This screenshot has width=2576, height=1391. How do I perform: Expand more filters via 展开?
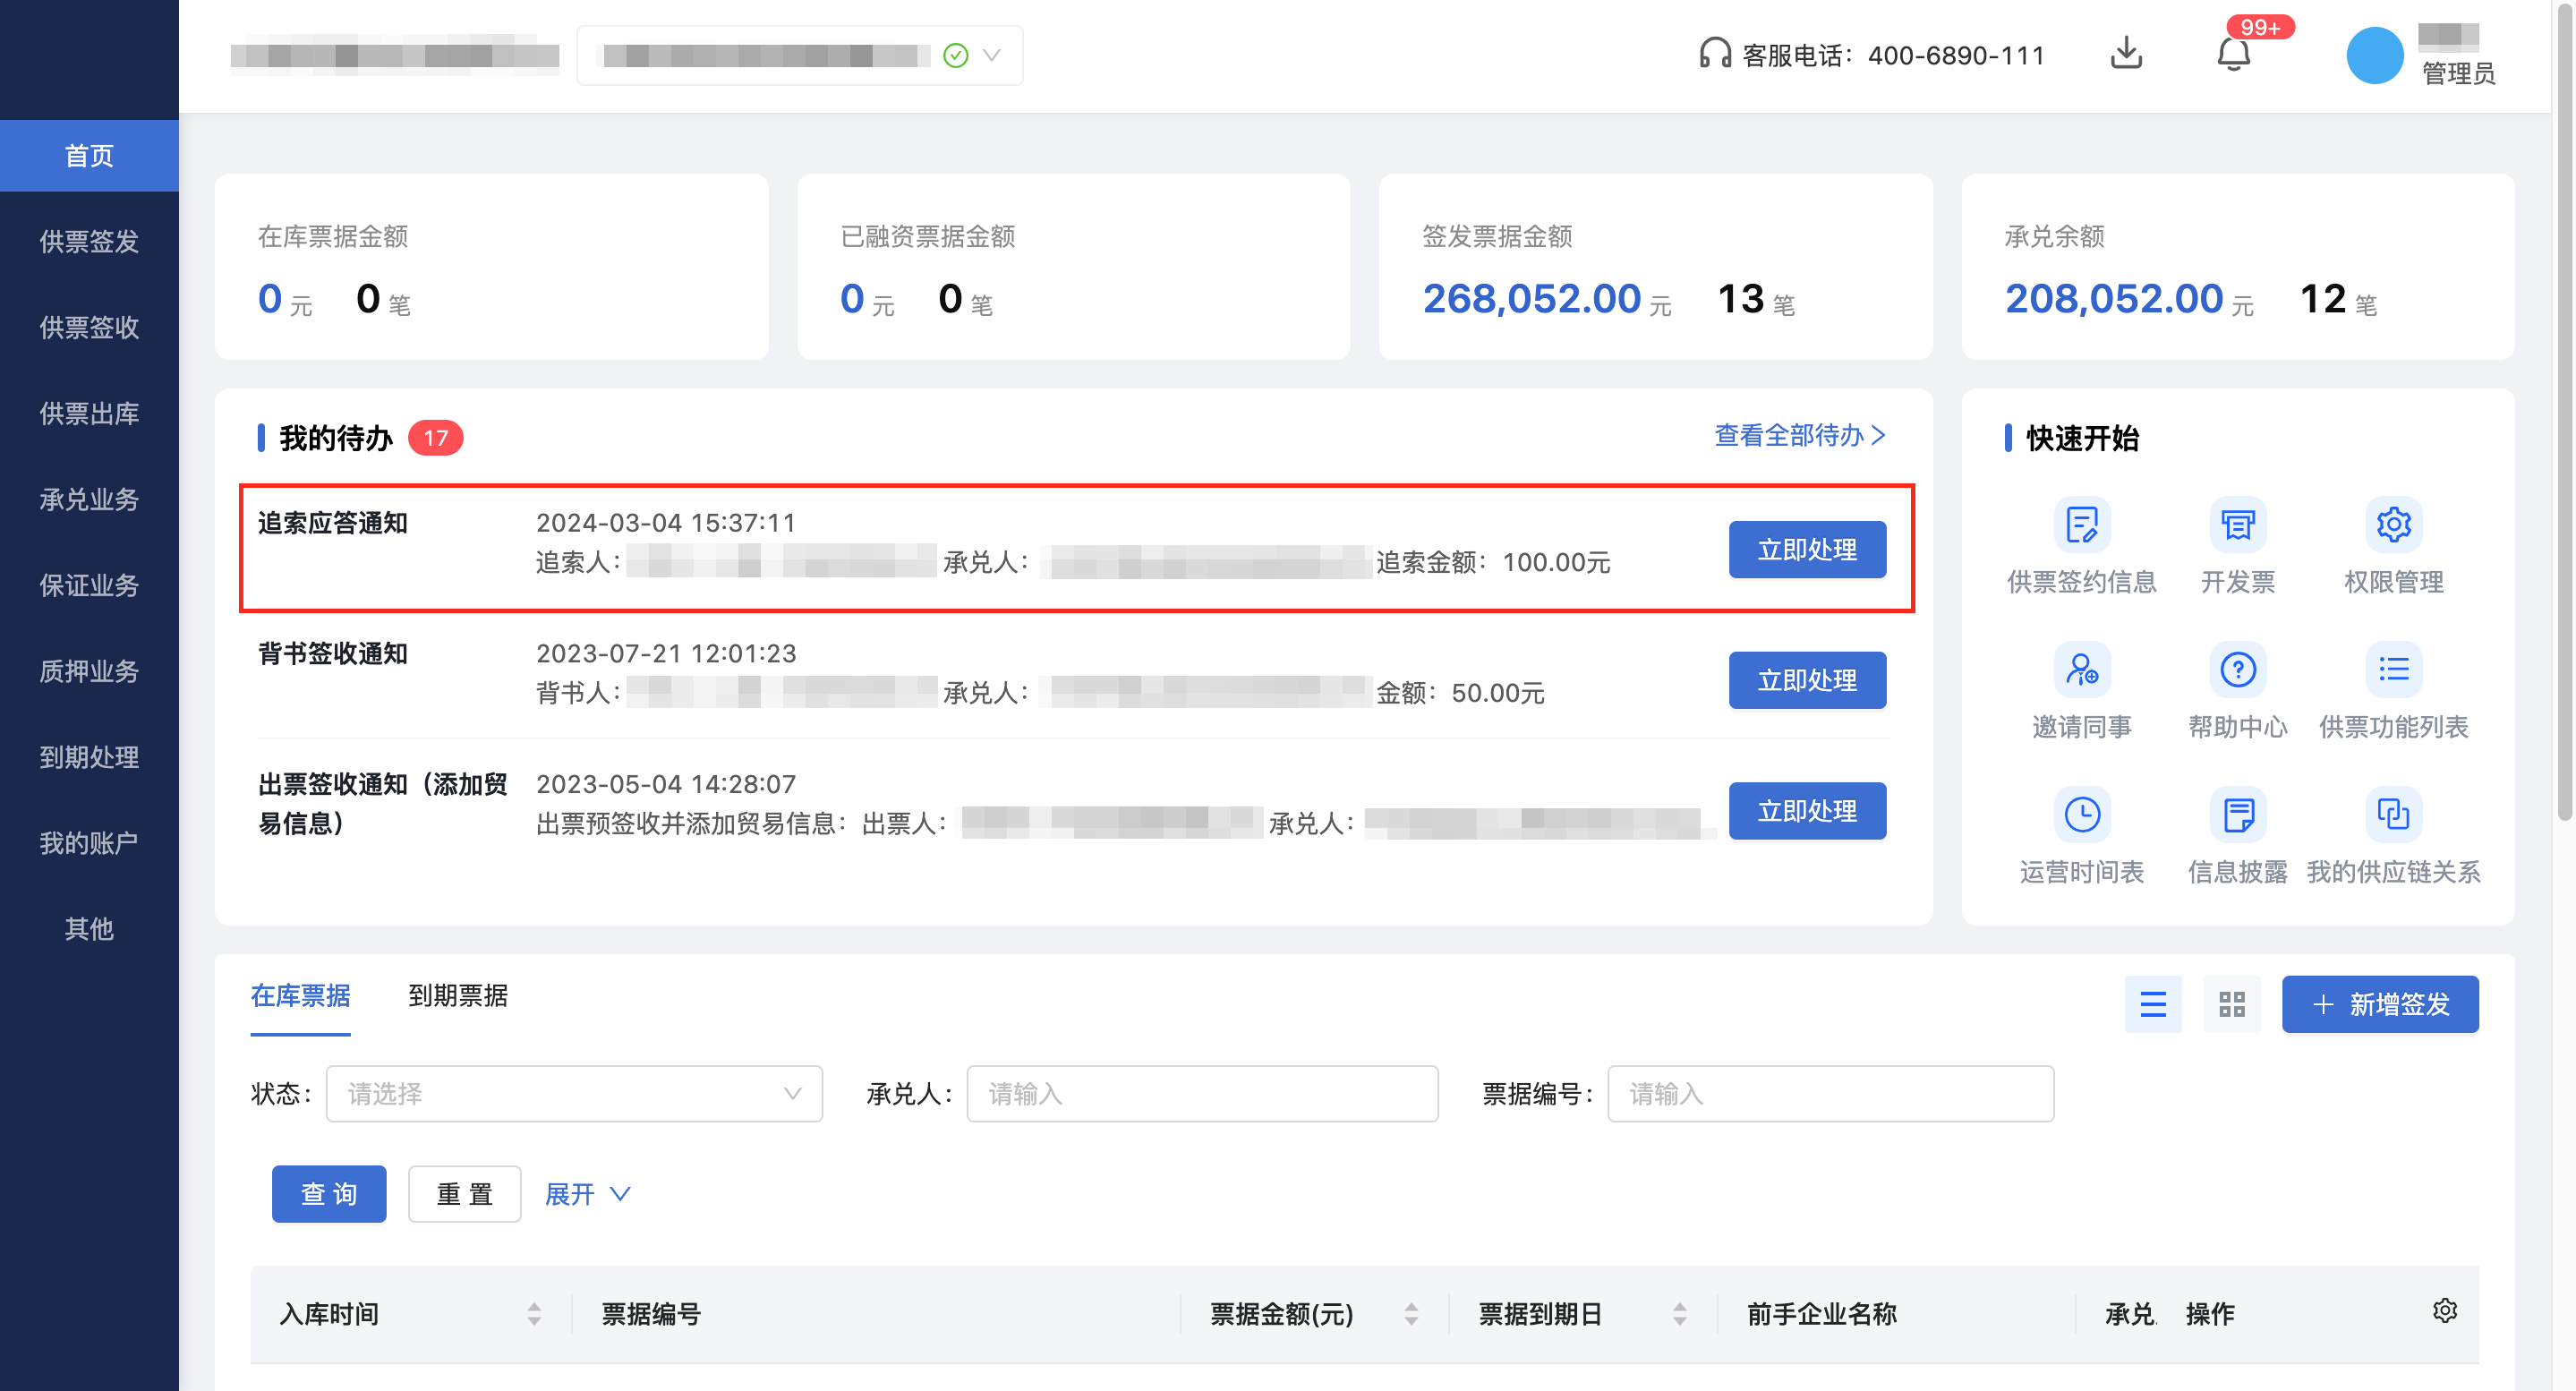(587, 1194)
